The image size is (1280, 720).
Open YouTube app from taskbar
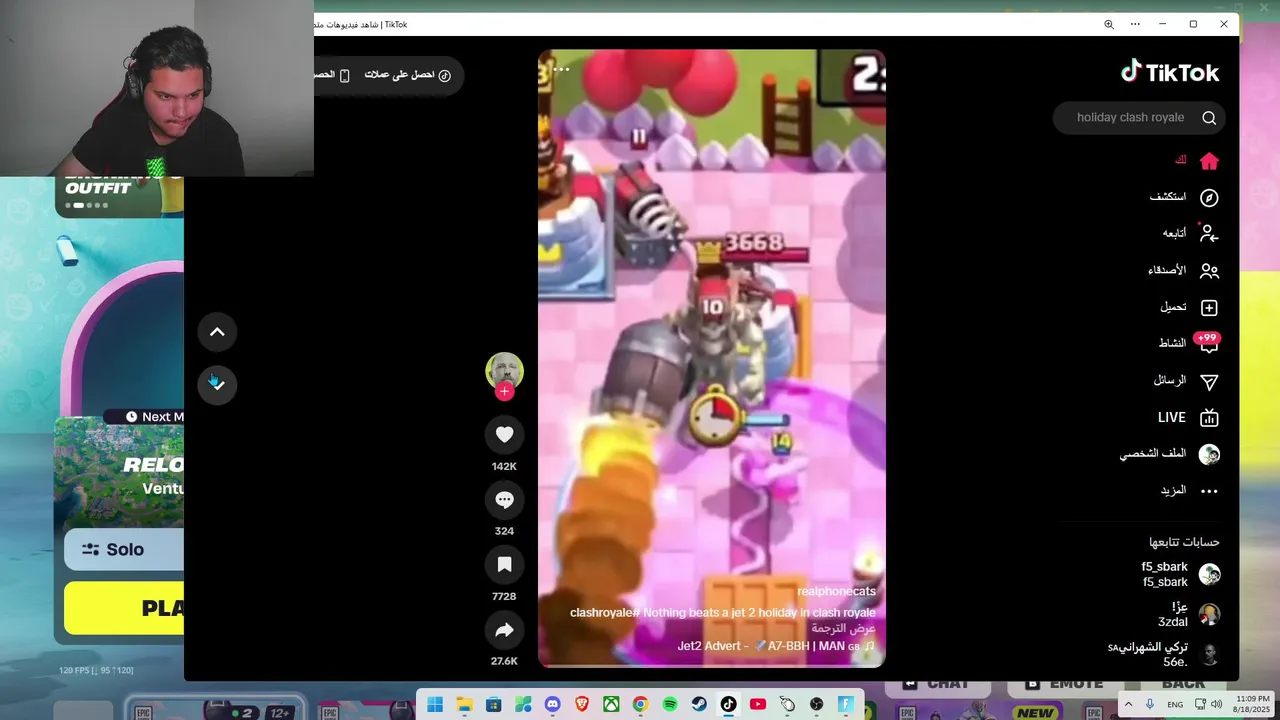(758, 704)
